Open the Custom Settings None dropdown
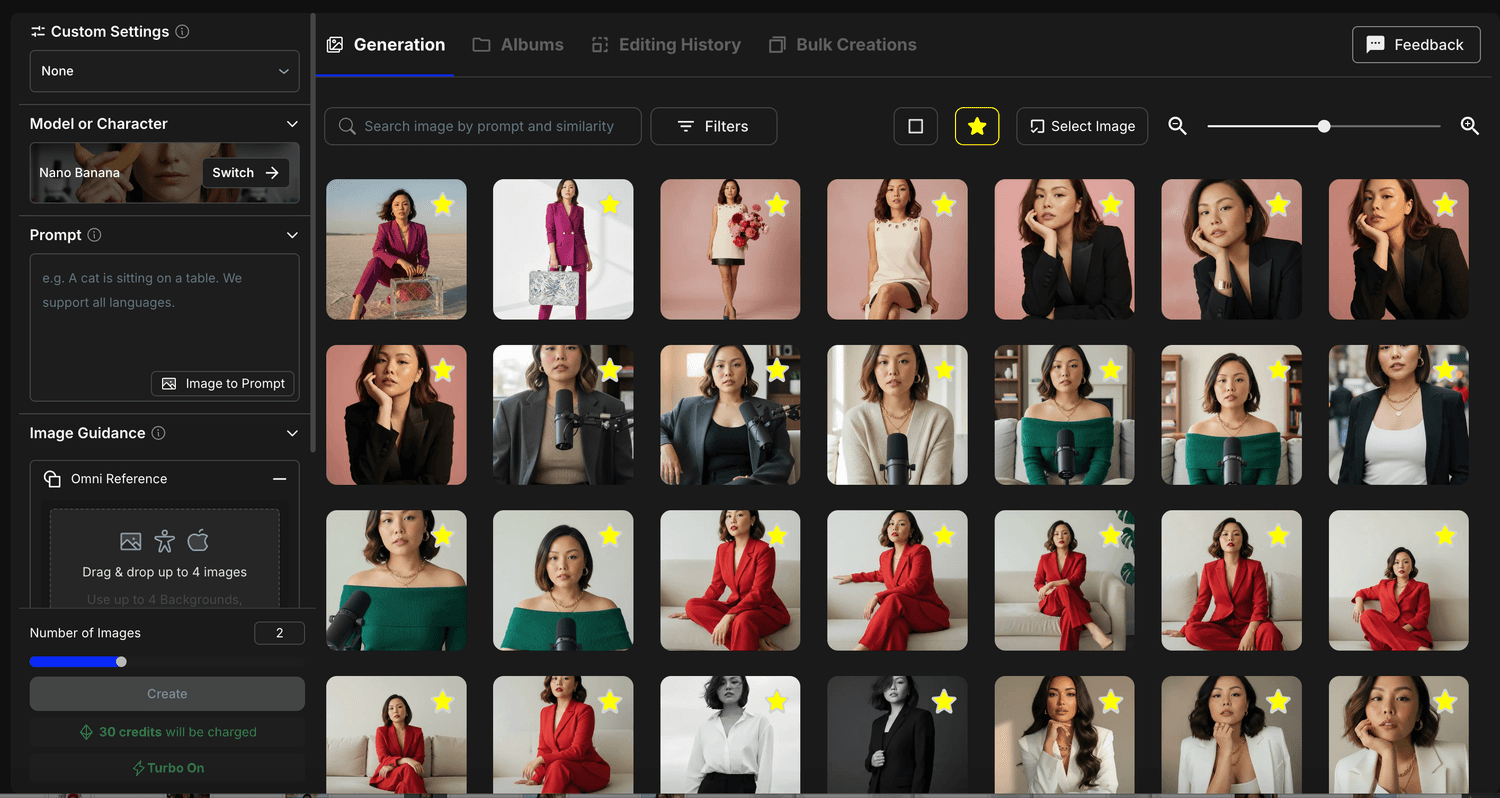The height and width of the screenshot is (798, 1500). 165,71
